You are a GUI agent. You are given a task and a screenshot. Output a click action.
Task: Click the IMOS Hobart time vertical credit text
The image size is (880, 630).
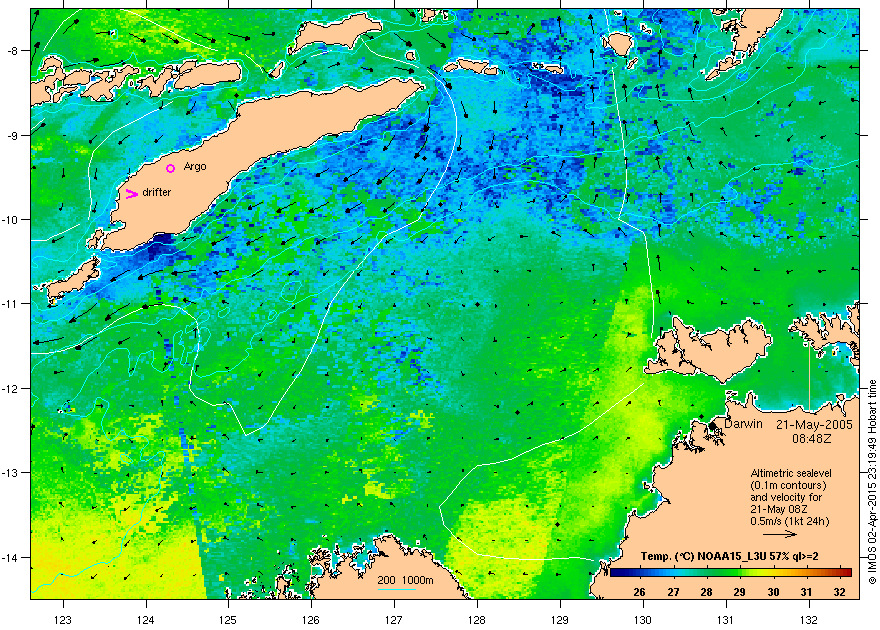[872, 482]
